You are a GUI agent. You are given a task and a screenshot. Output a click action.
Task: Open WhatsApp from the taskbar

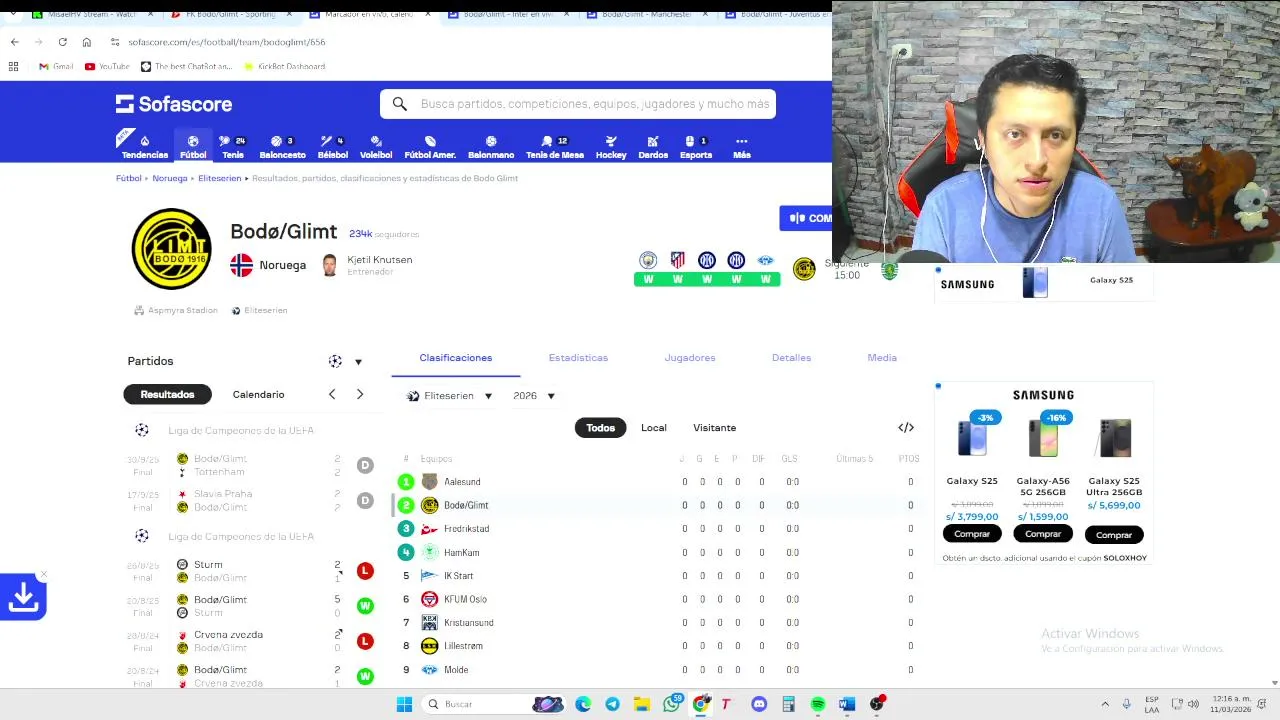[672, 704]
